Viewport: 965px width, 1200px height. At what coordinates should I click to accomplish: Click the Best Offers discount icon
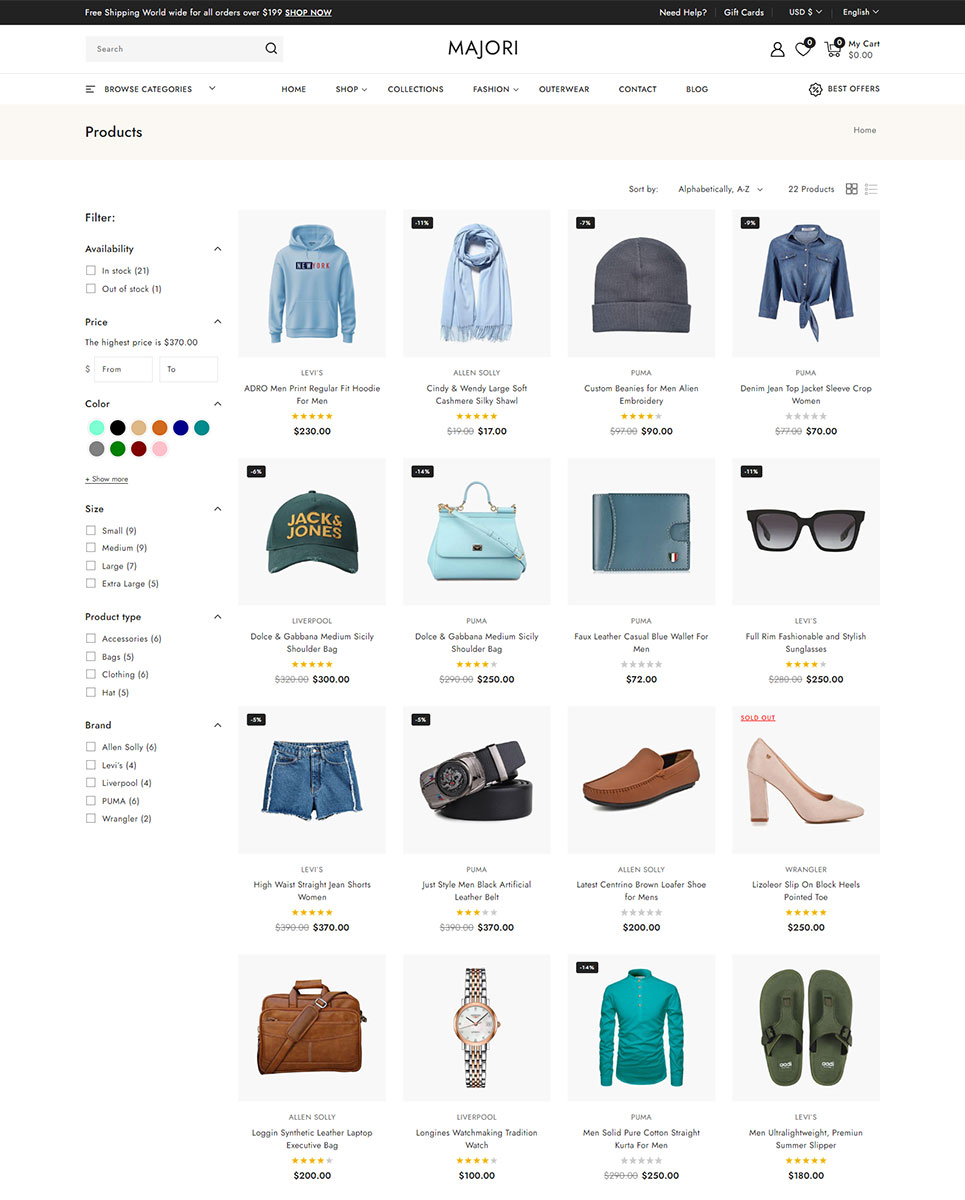[815, 89]
